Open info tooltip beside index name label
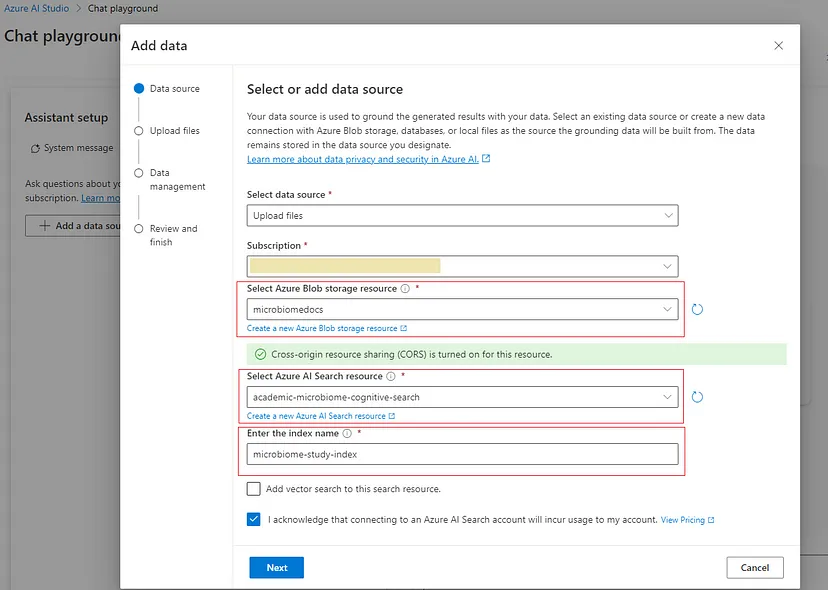Screen dimensions: 828x590 pyautogui.click(x=347, y=433)
